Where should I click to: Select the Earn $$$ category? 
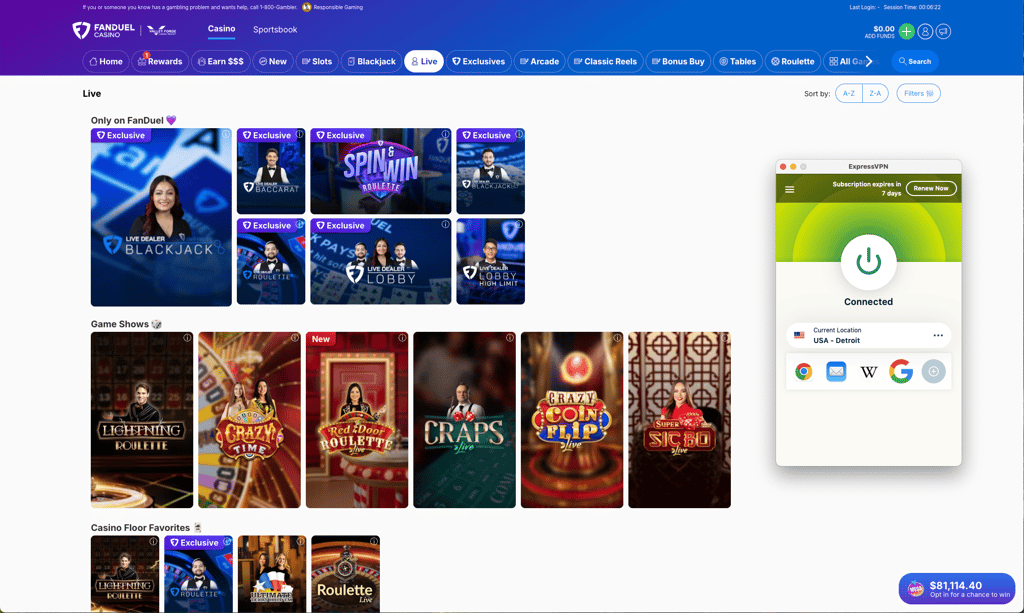click(221, 61)
